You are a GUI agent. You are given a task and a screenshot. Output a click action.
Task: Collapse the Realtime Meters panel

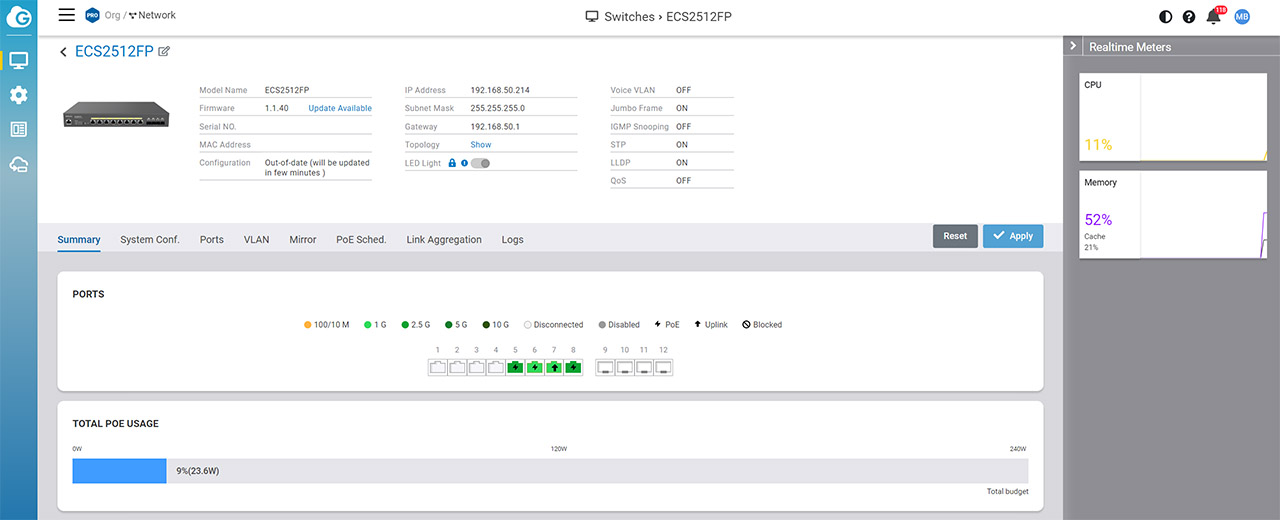pos(1073,46)
